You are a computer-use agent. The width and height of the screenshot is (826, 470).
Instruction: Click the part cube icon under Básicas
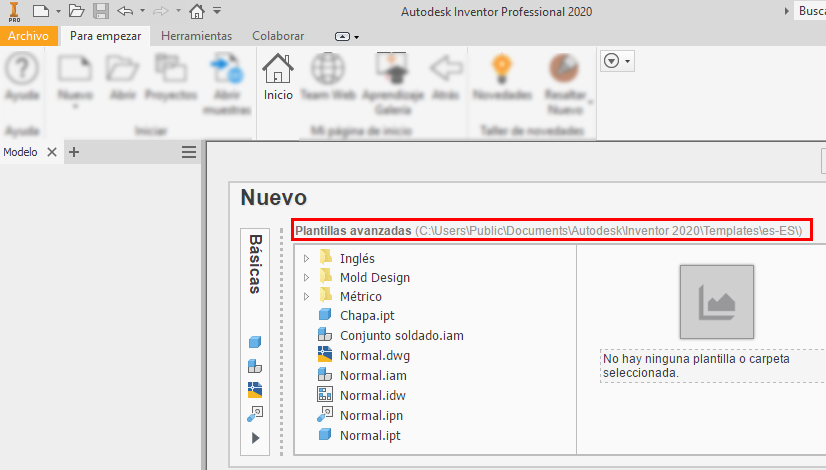coord(255,342)
